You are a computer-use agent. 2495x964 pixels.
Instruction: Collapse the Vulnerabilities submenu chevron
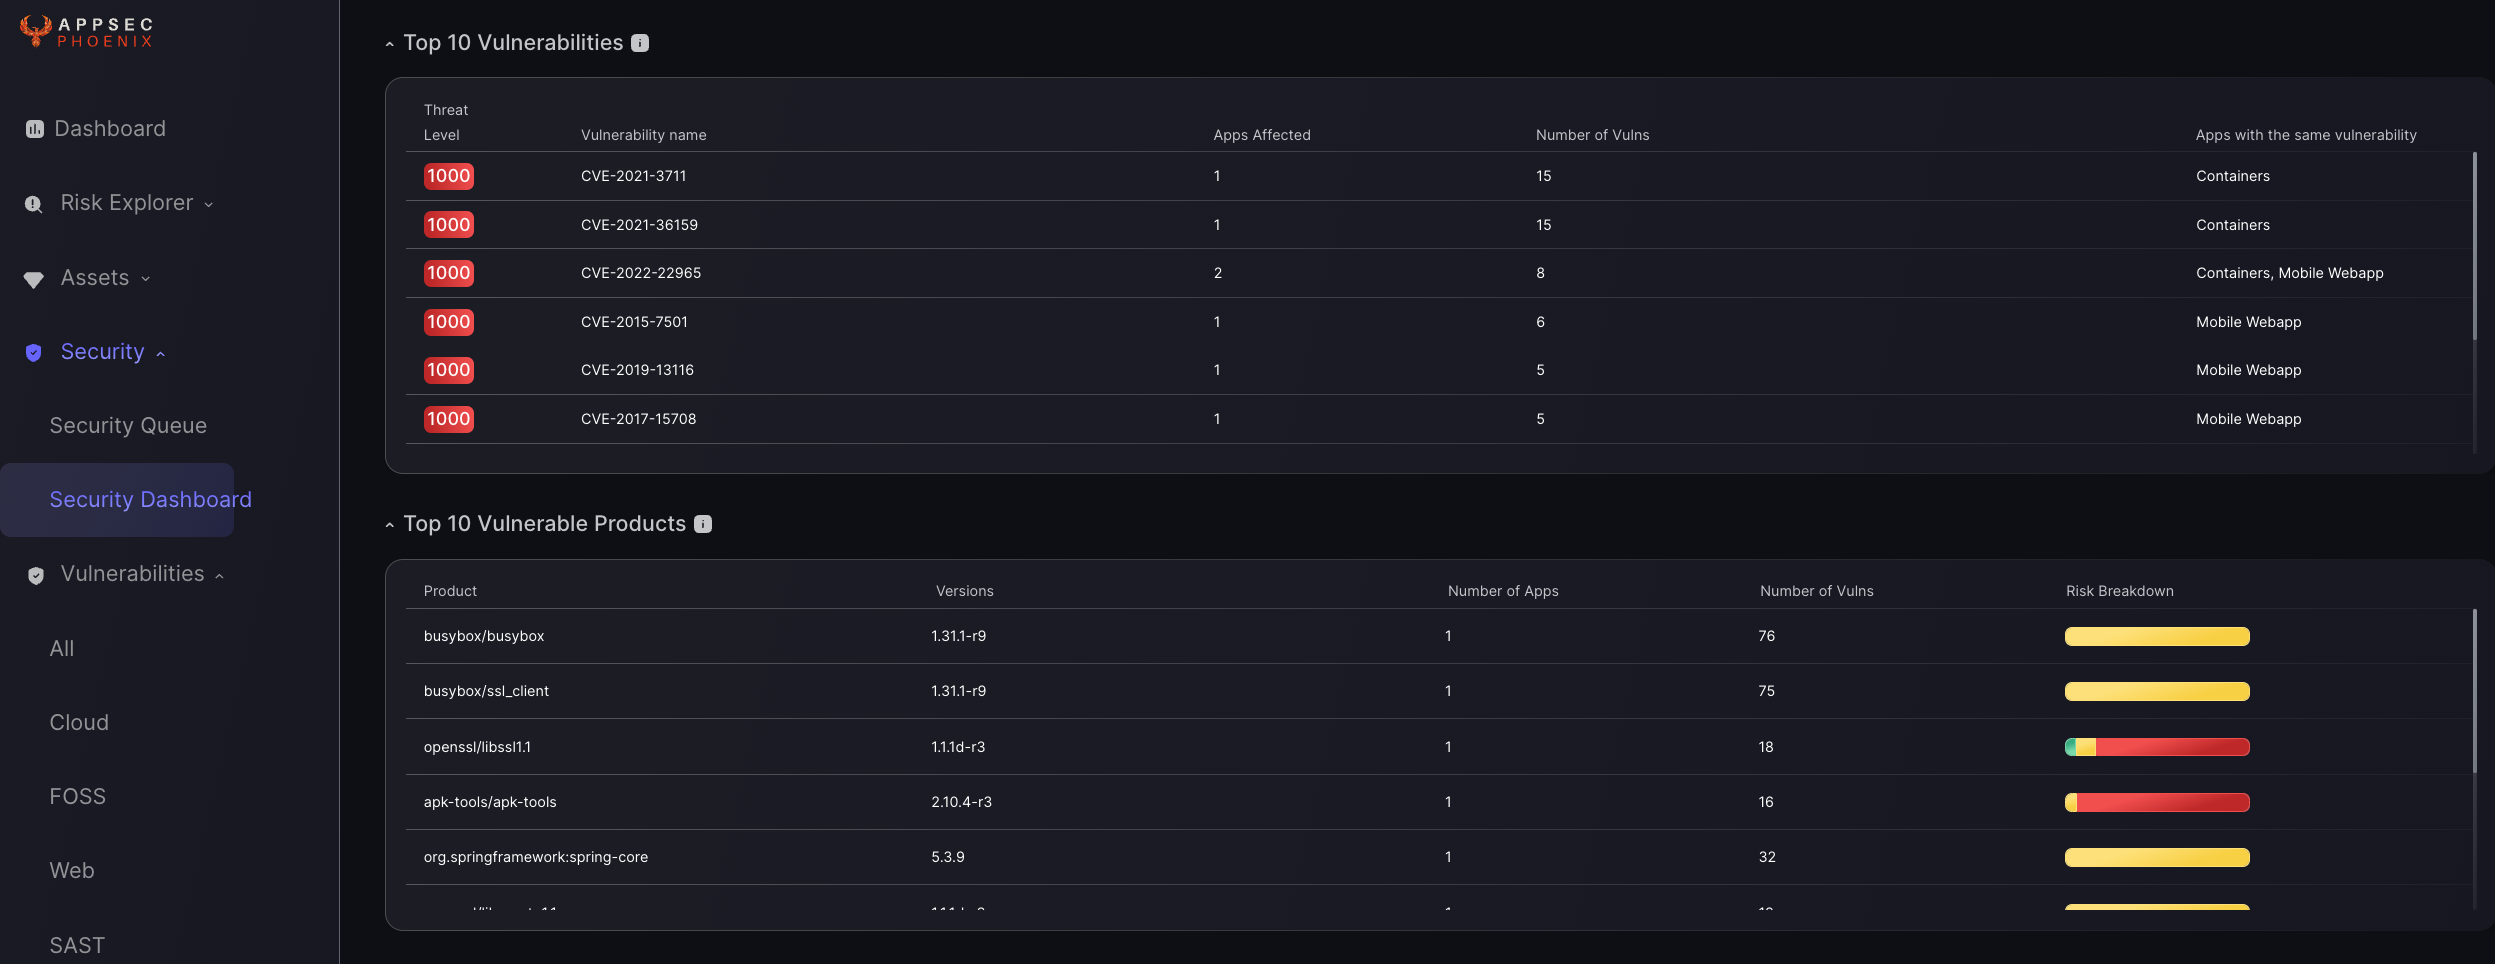(x=219, y=575)
